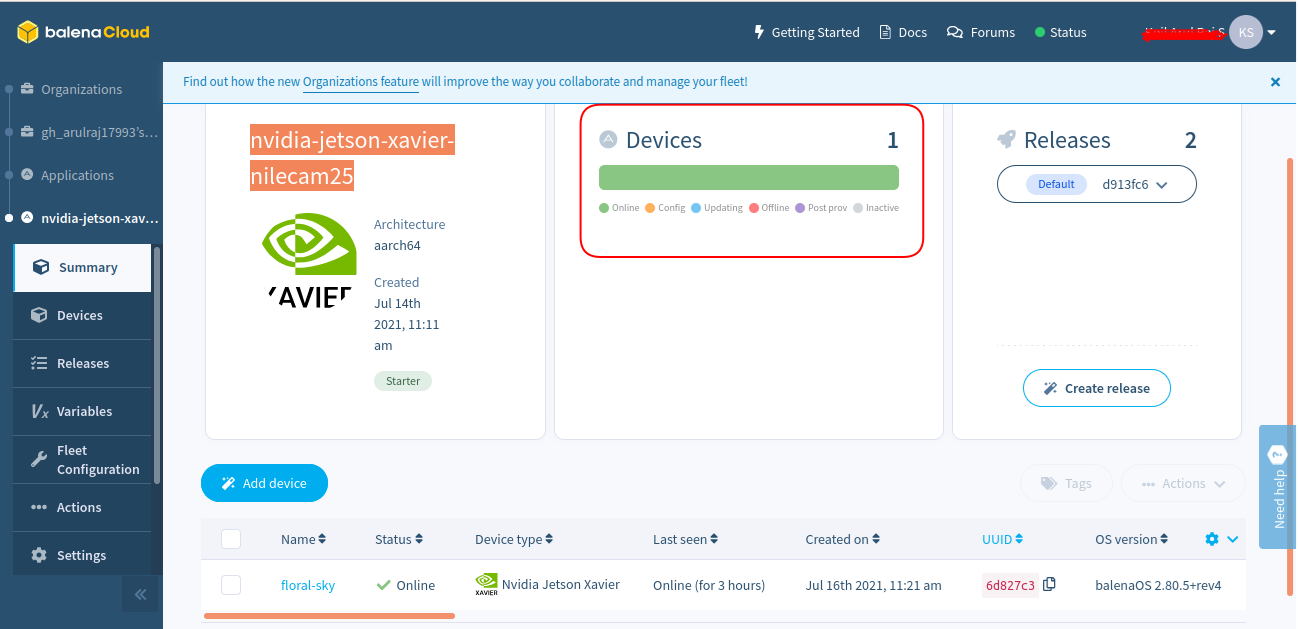Click the KS user avatar

(x=1245, y=32)
